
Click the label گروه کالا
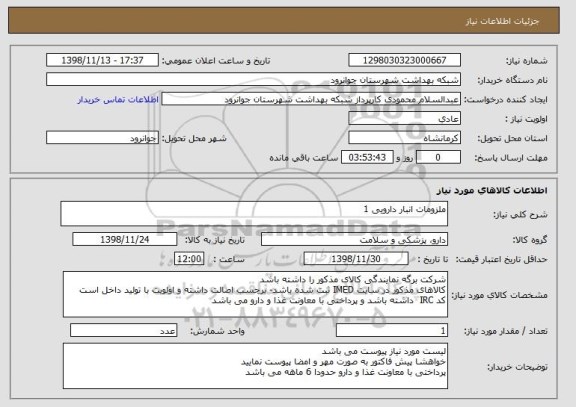(530, 240)
